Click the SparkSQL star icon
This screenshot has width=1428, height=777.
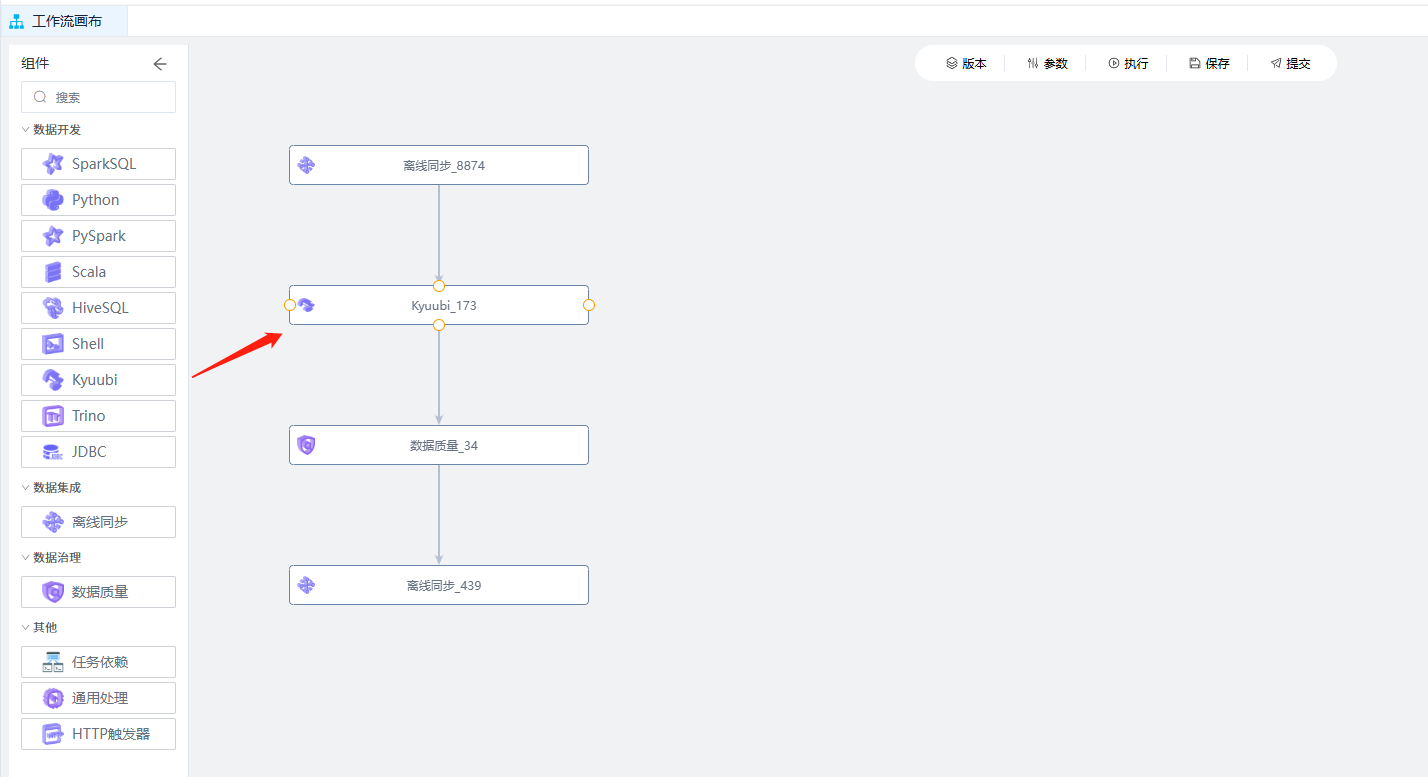pyautogui.click(x=53, y=164)
